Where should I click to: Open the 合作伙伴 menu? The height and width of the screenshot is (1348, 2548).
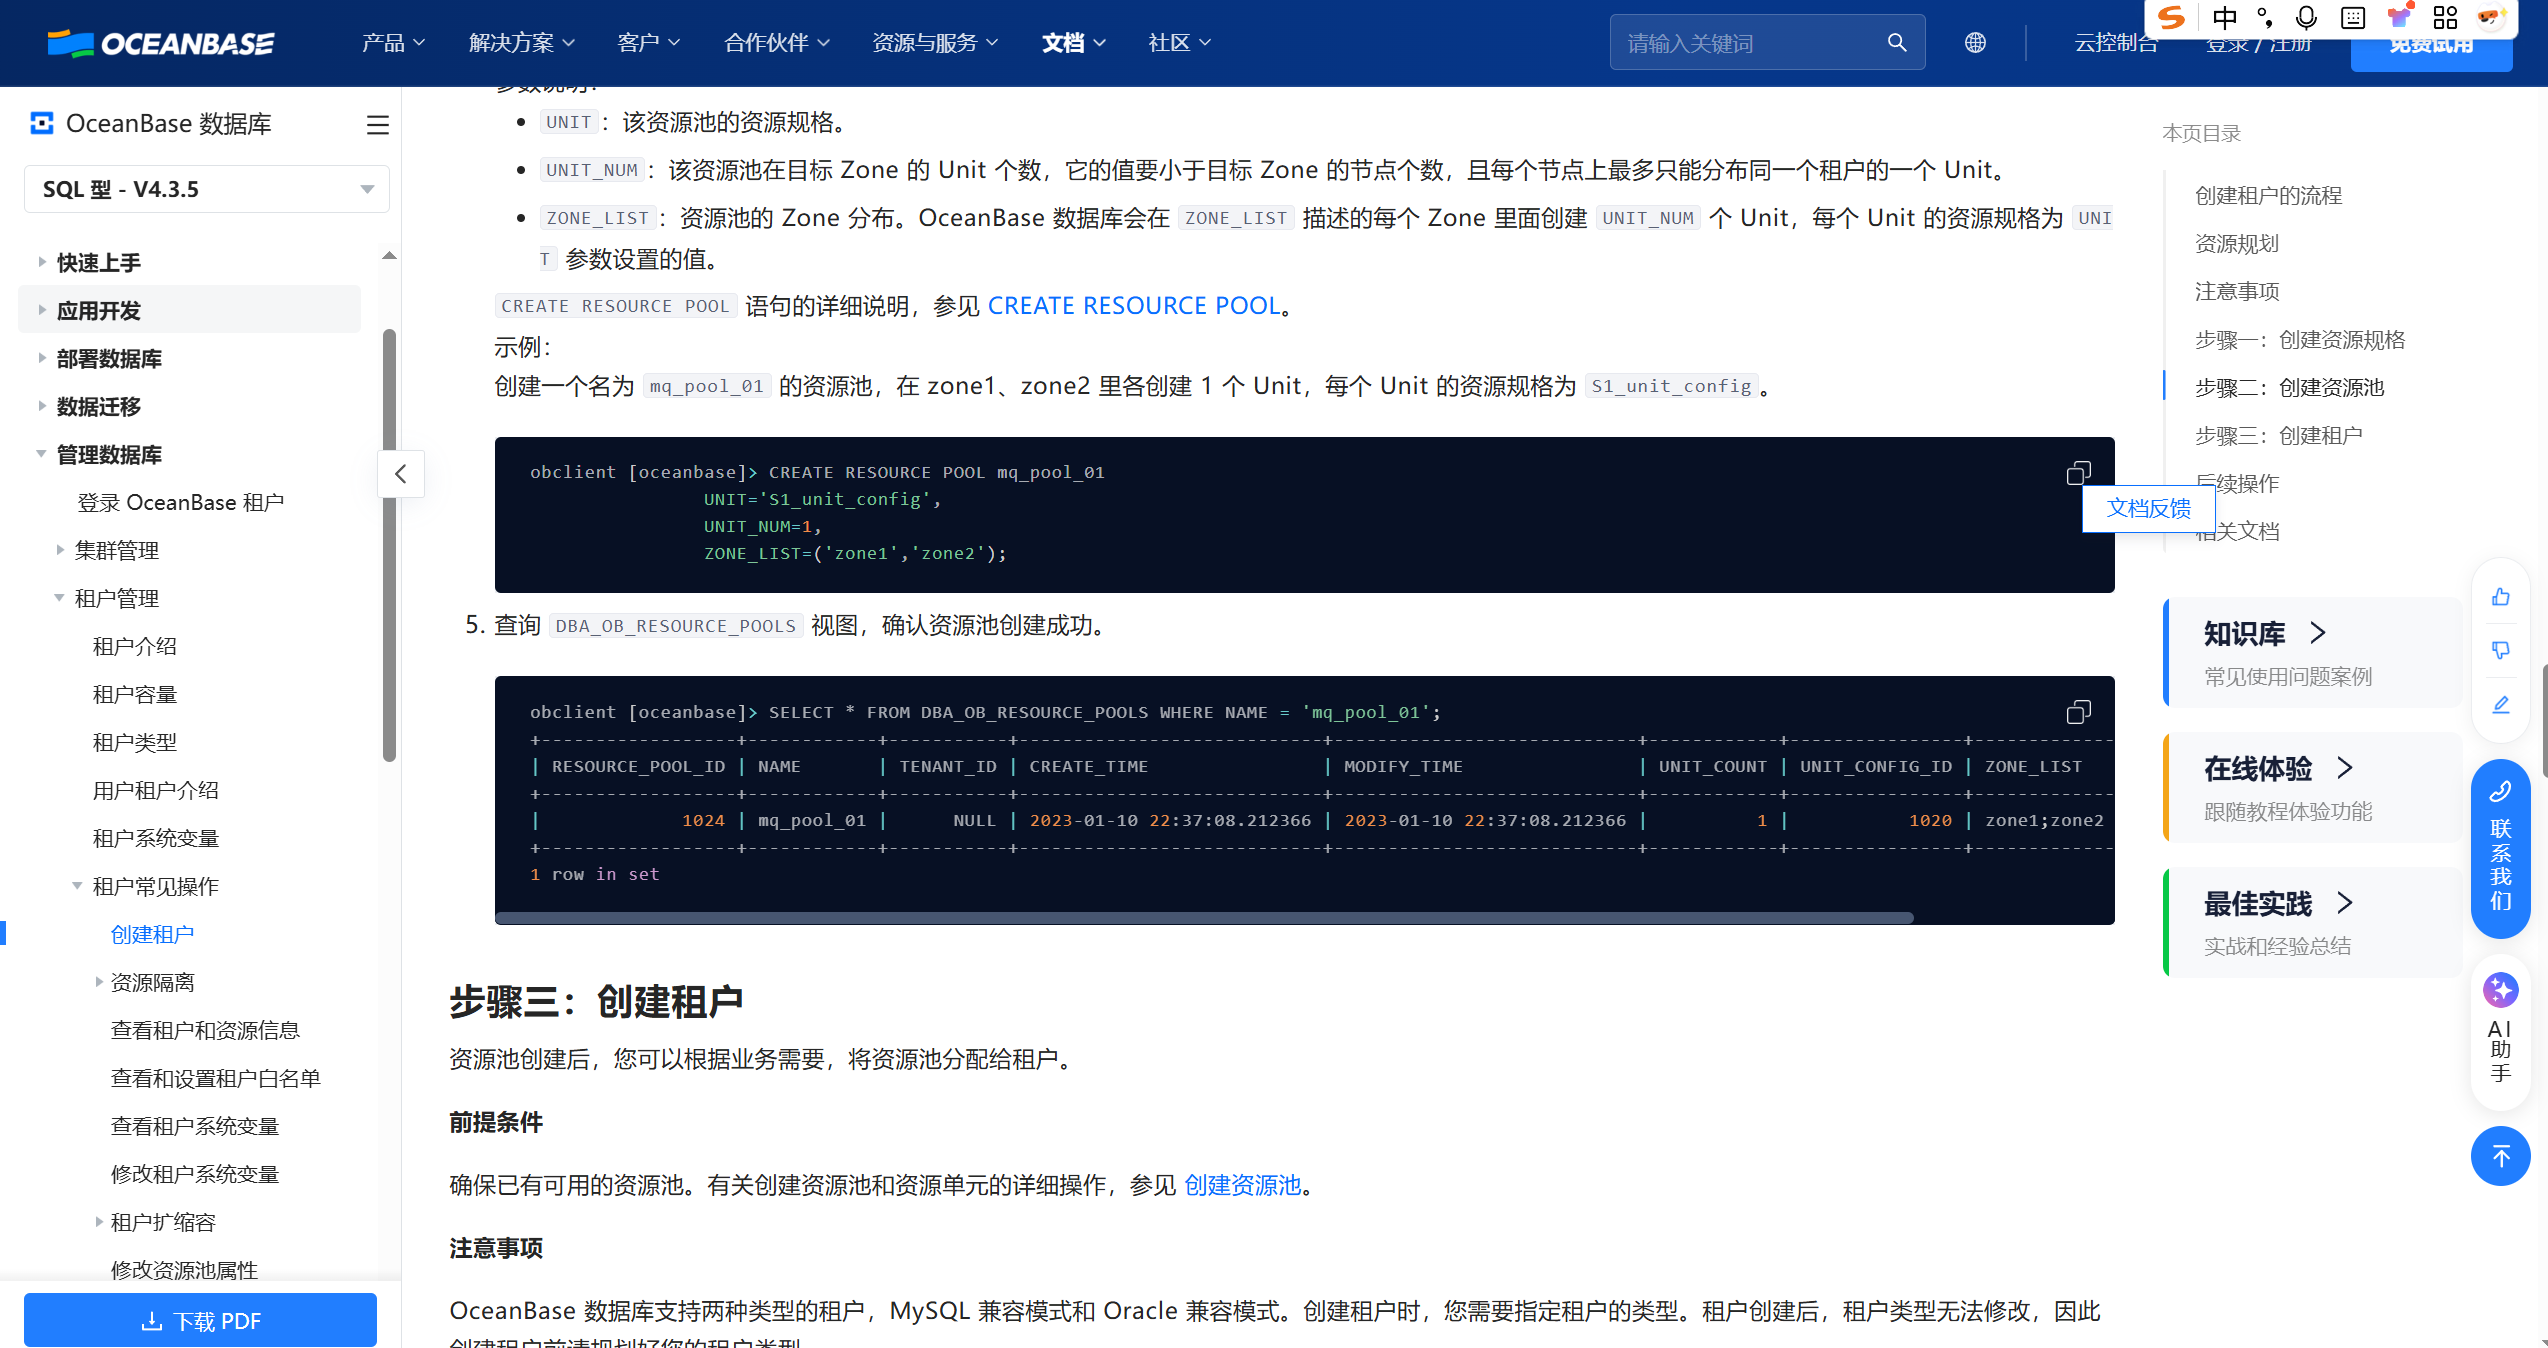point(776,43)
